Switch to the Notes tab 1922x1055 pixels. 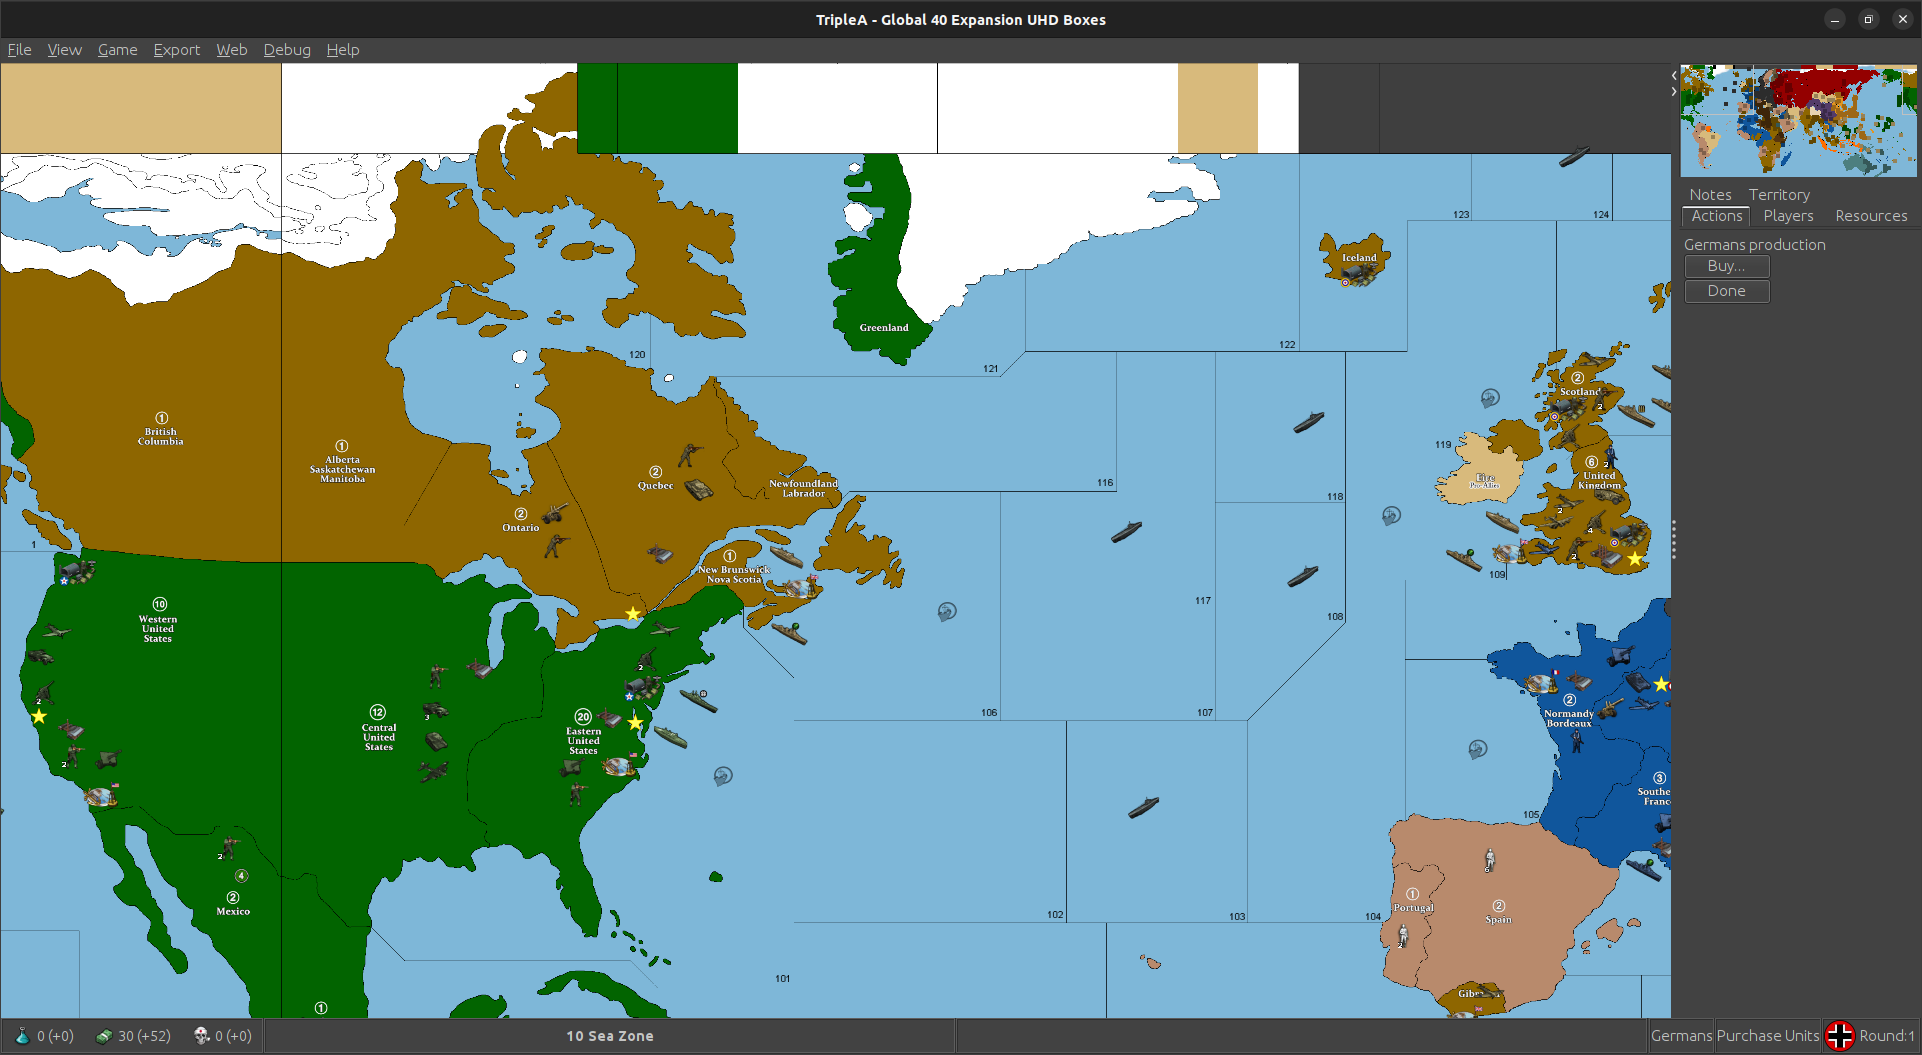click(1710, 195)
